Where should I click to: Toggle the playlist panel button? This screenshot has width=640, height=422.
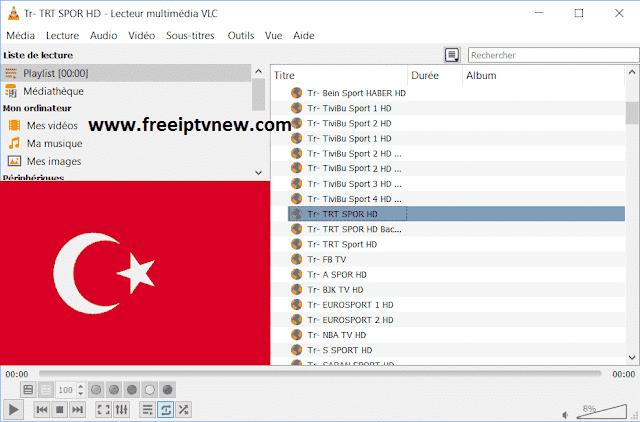pyautogui.click(x=147, y=409)
